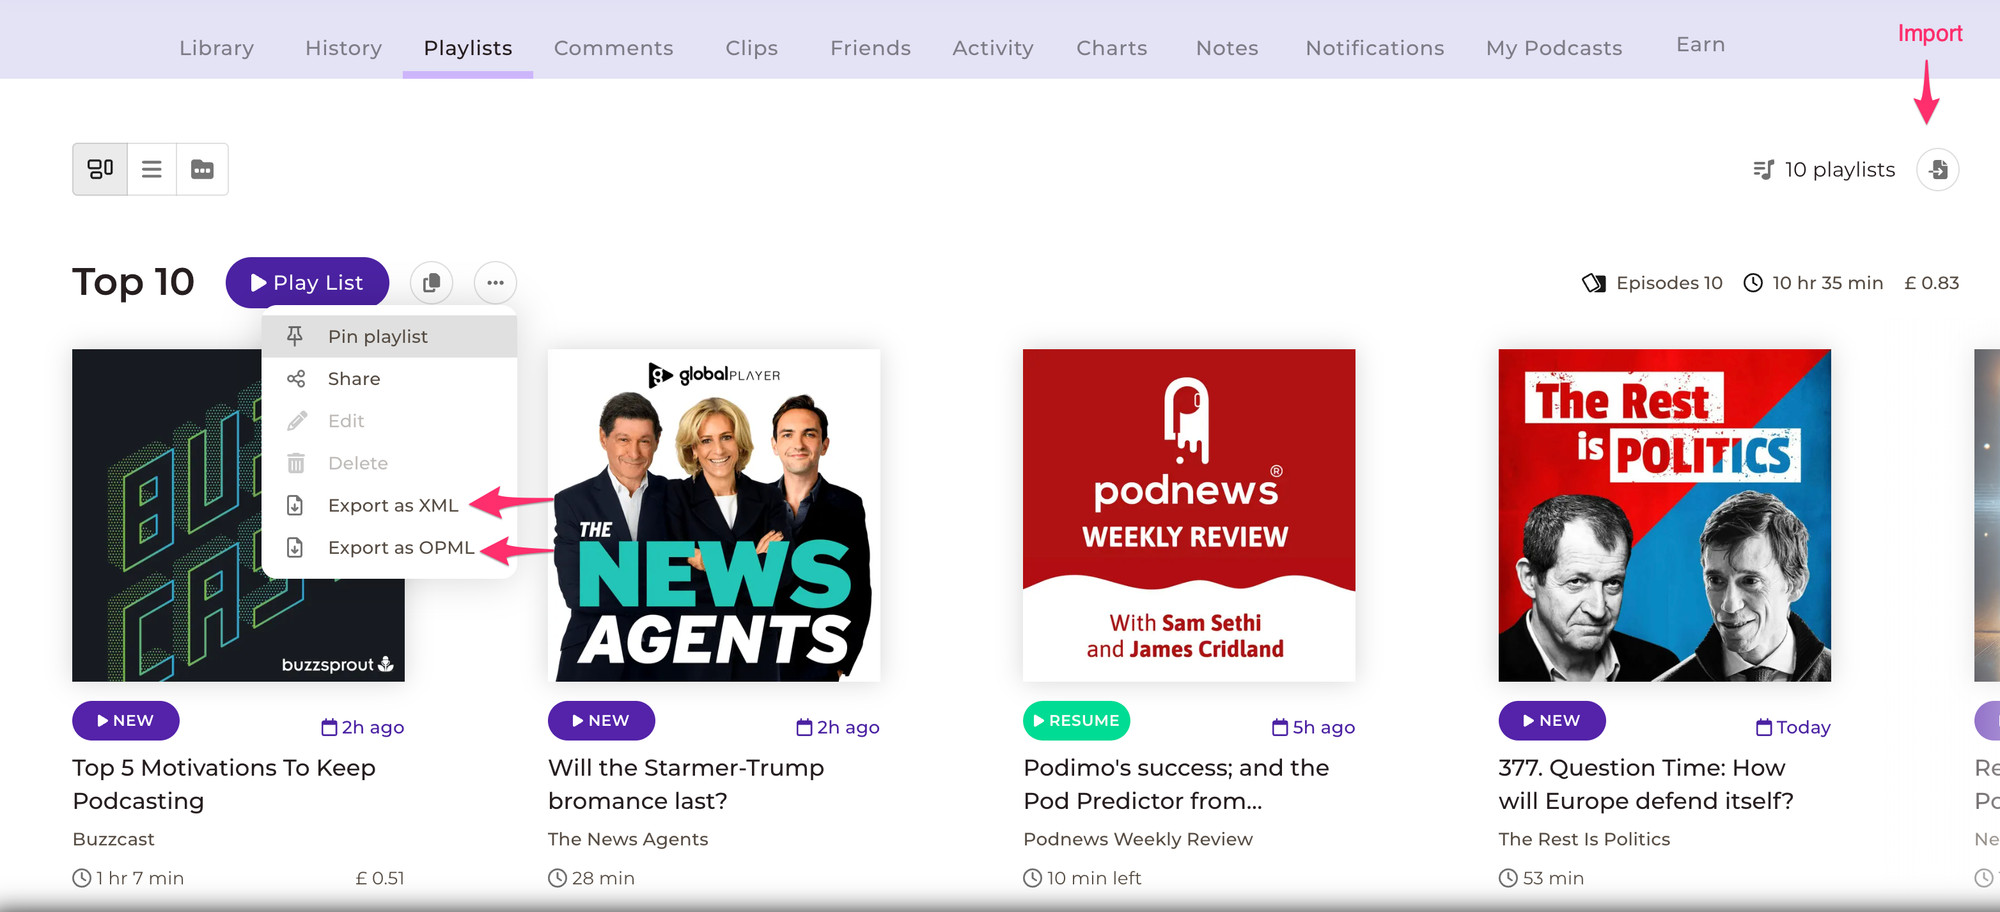Visit The Rest Is Politics name link
This screenshot has width=2000, height=912.
1584,839
